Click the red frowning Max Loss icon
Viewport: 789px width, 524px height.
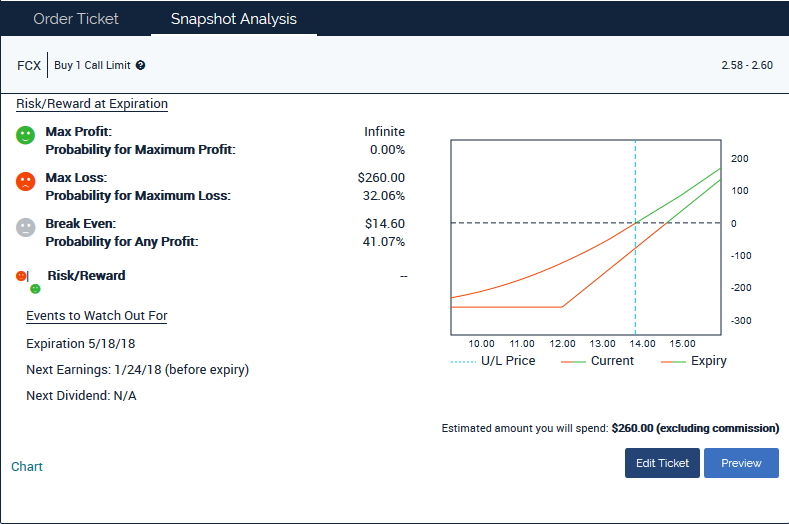click(x=26, y=181)
